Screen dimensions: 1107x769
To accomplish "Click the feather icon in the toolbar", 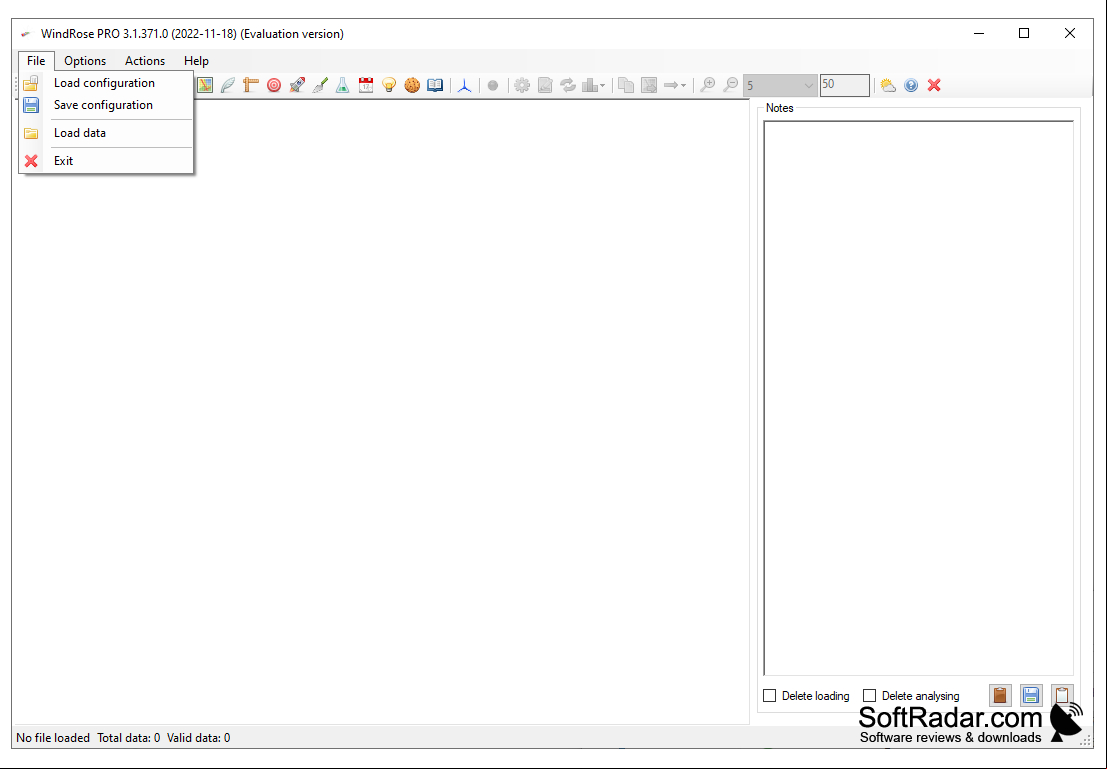I will pyautogui.click(x=228, y=85).
